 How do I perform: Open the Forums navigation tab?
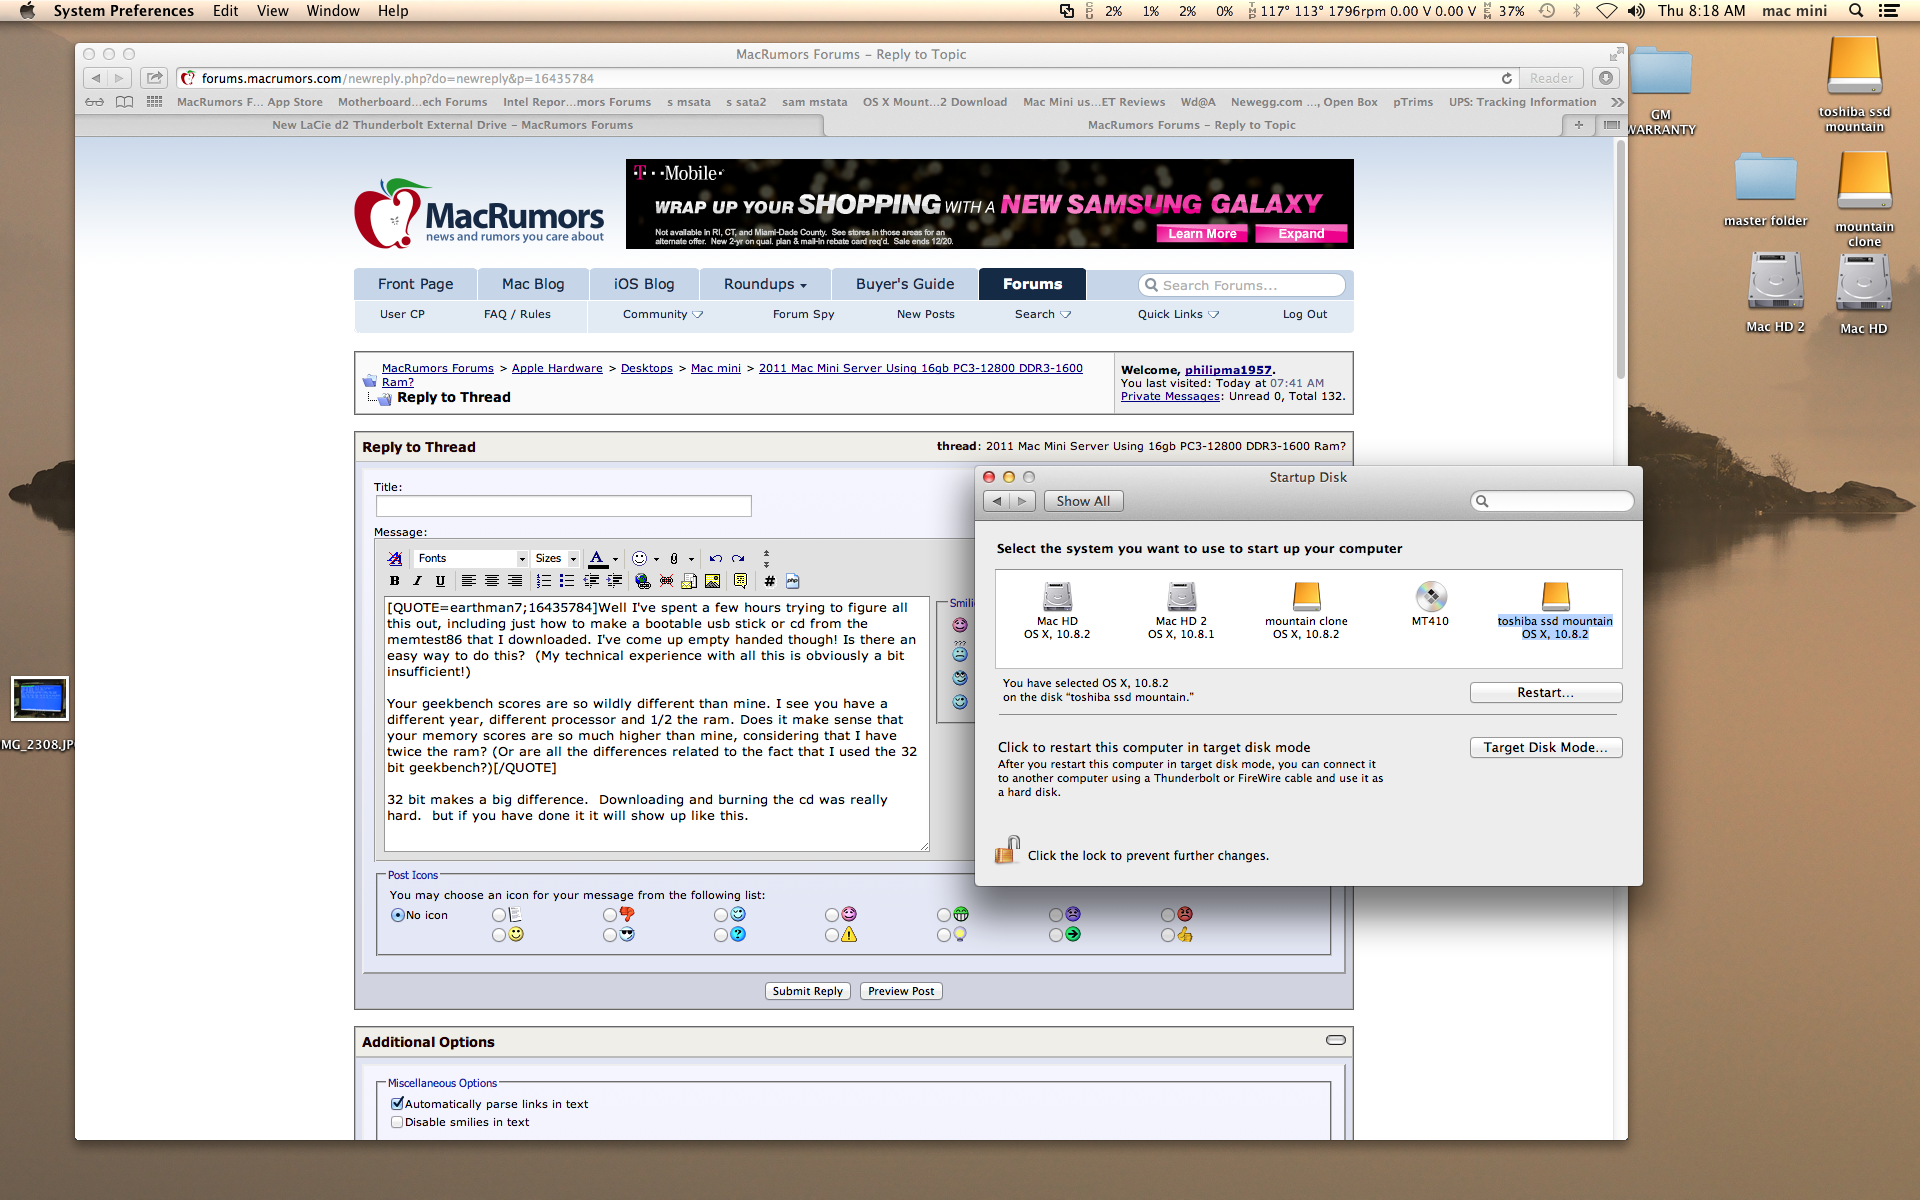1032,284
